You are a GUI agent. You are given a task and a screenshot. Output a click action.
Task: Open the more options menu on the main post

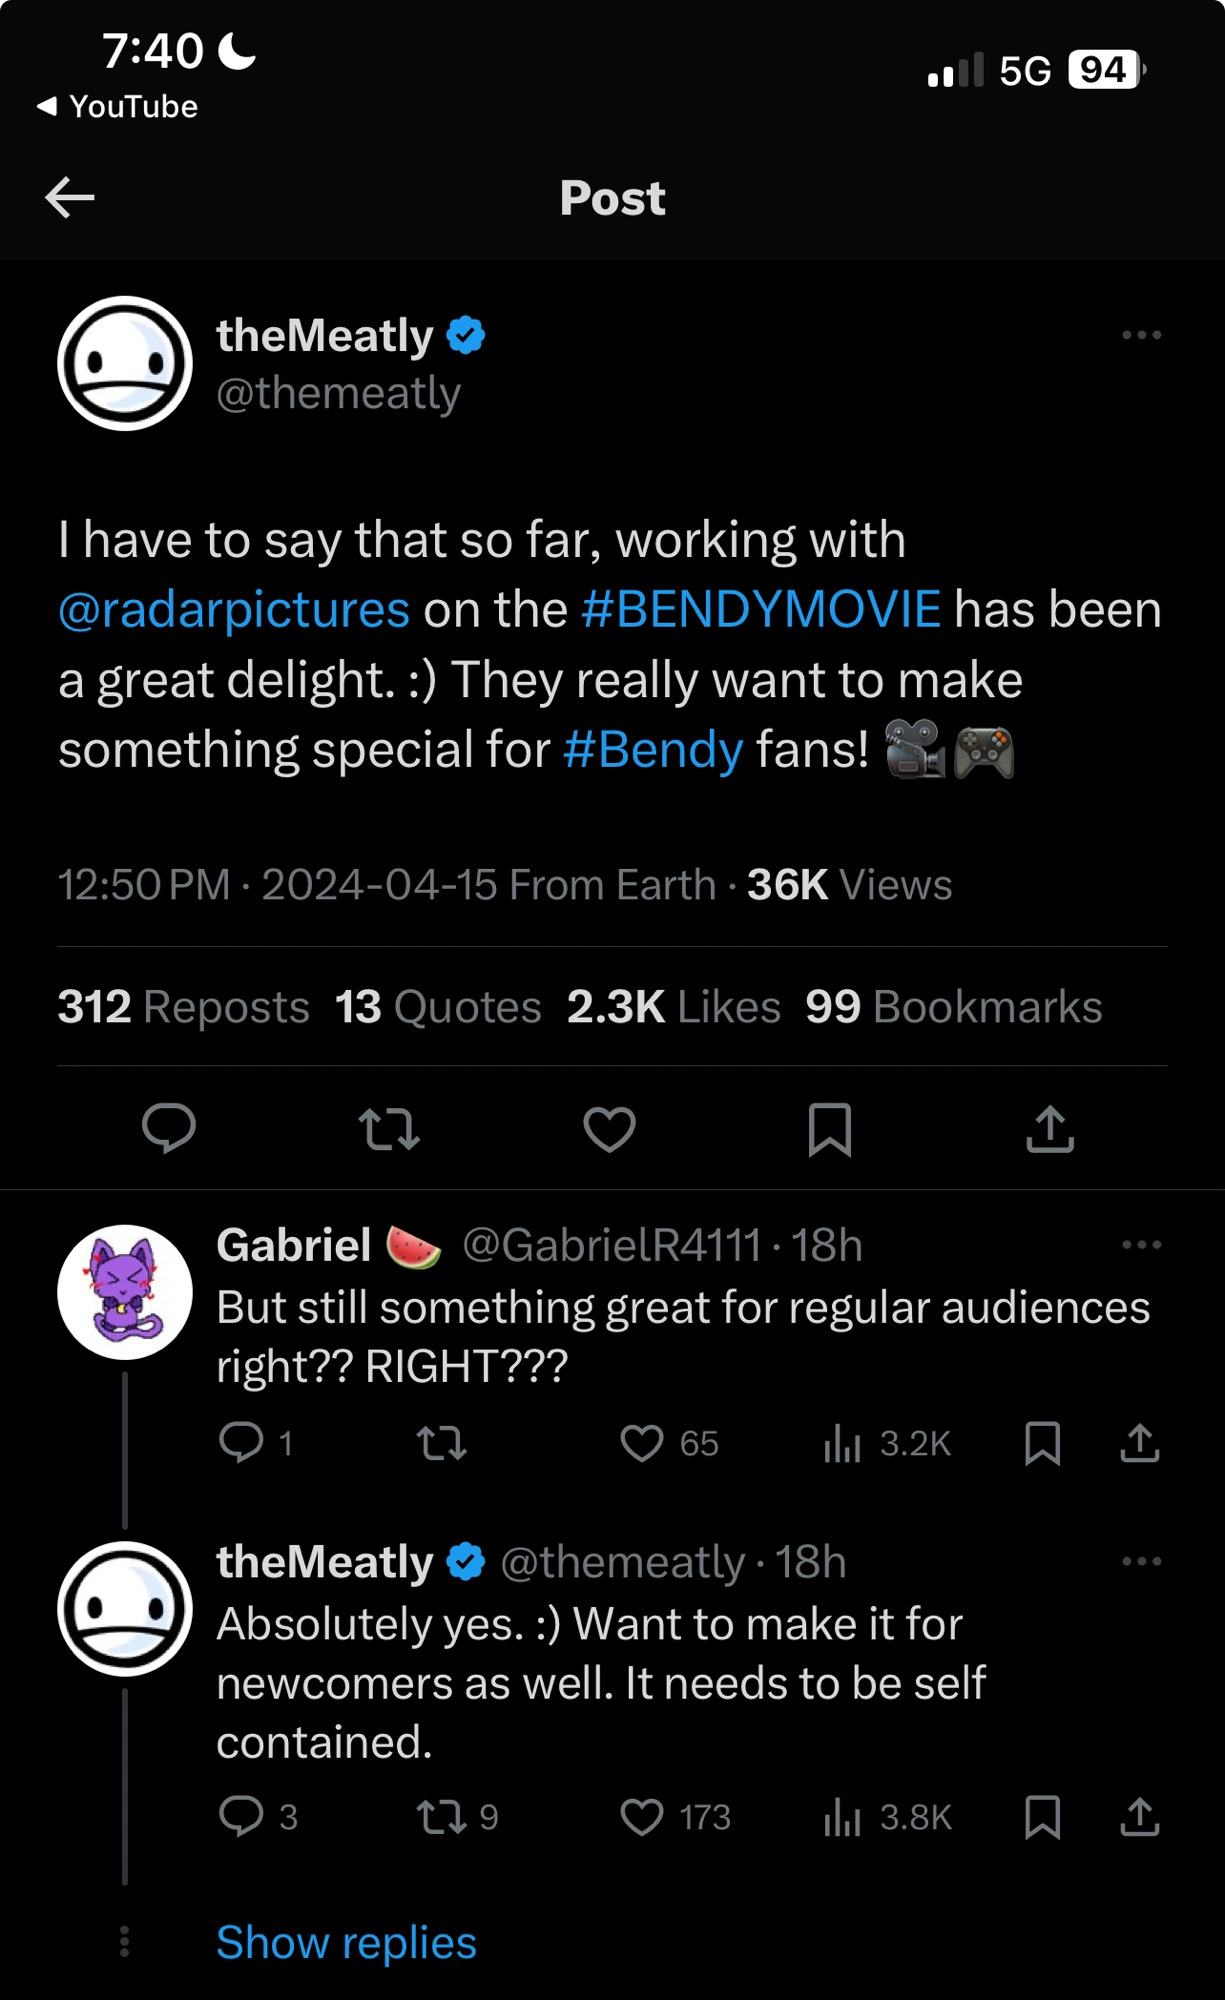(x=1141, y=334)
